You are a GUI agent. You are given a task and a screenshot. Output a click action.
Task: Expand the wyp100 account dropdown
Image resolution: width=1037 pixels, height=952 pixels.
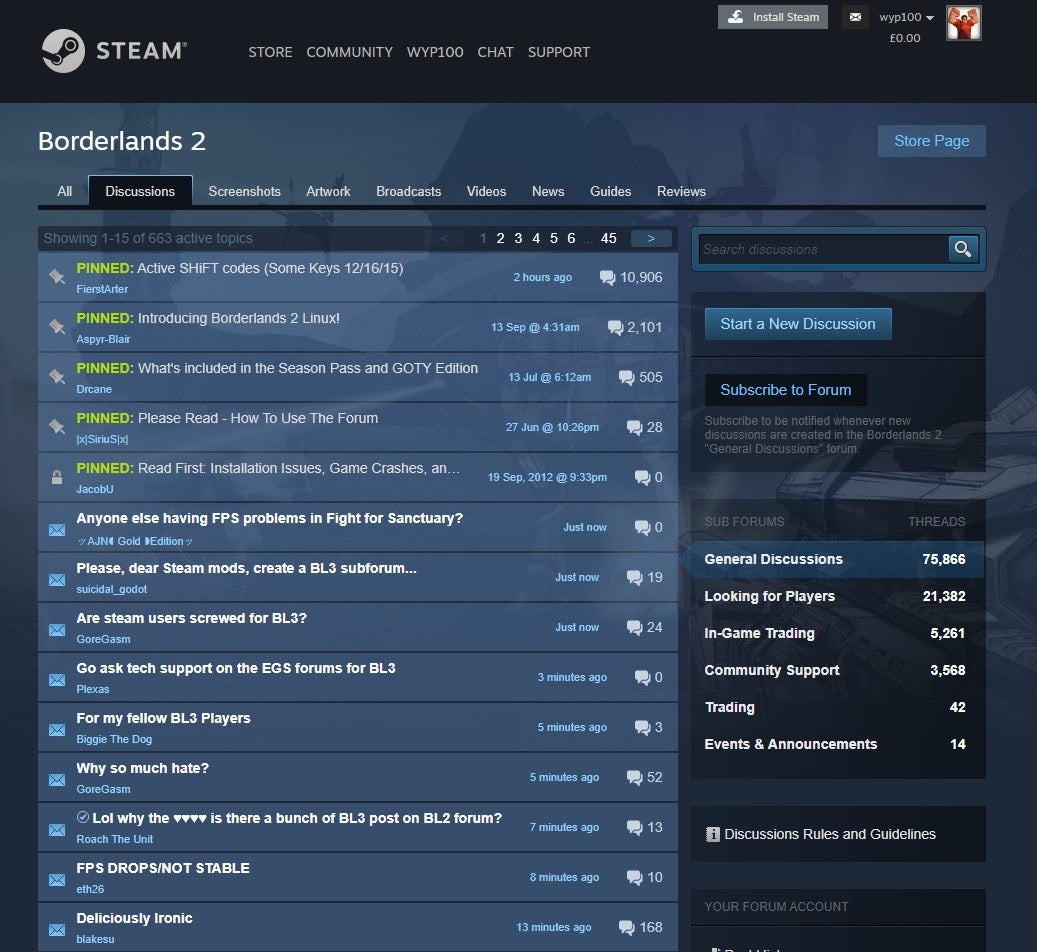pyautogui.click(x=906, y=17)
